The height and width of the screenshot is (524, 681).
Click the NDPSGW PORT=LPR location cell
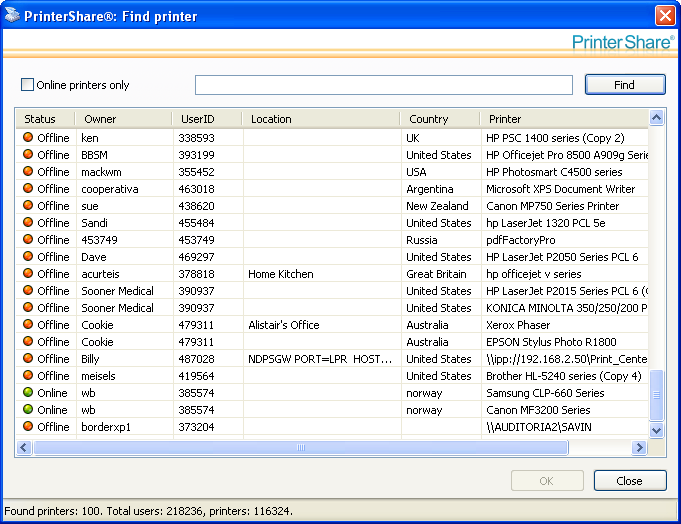(320, 359)
